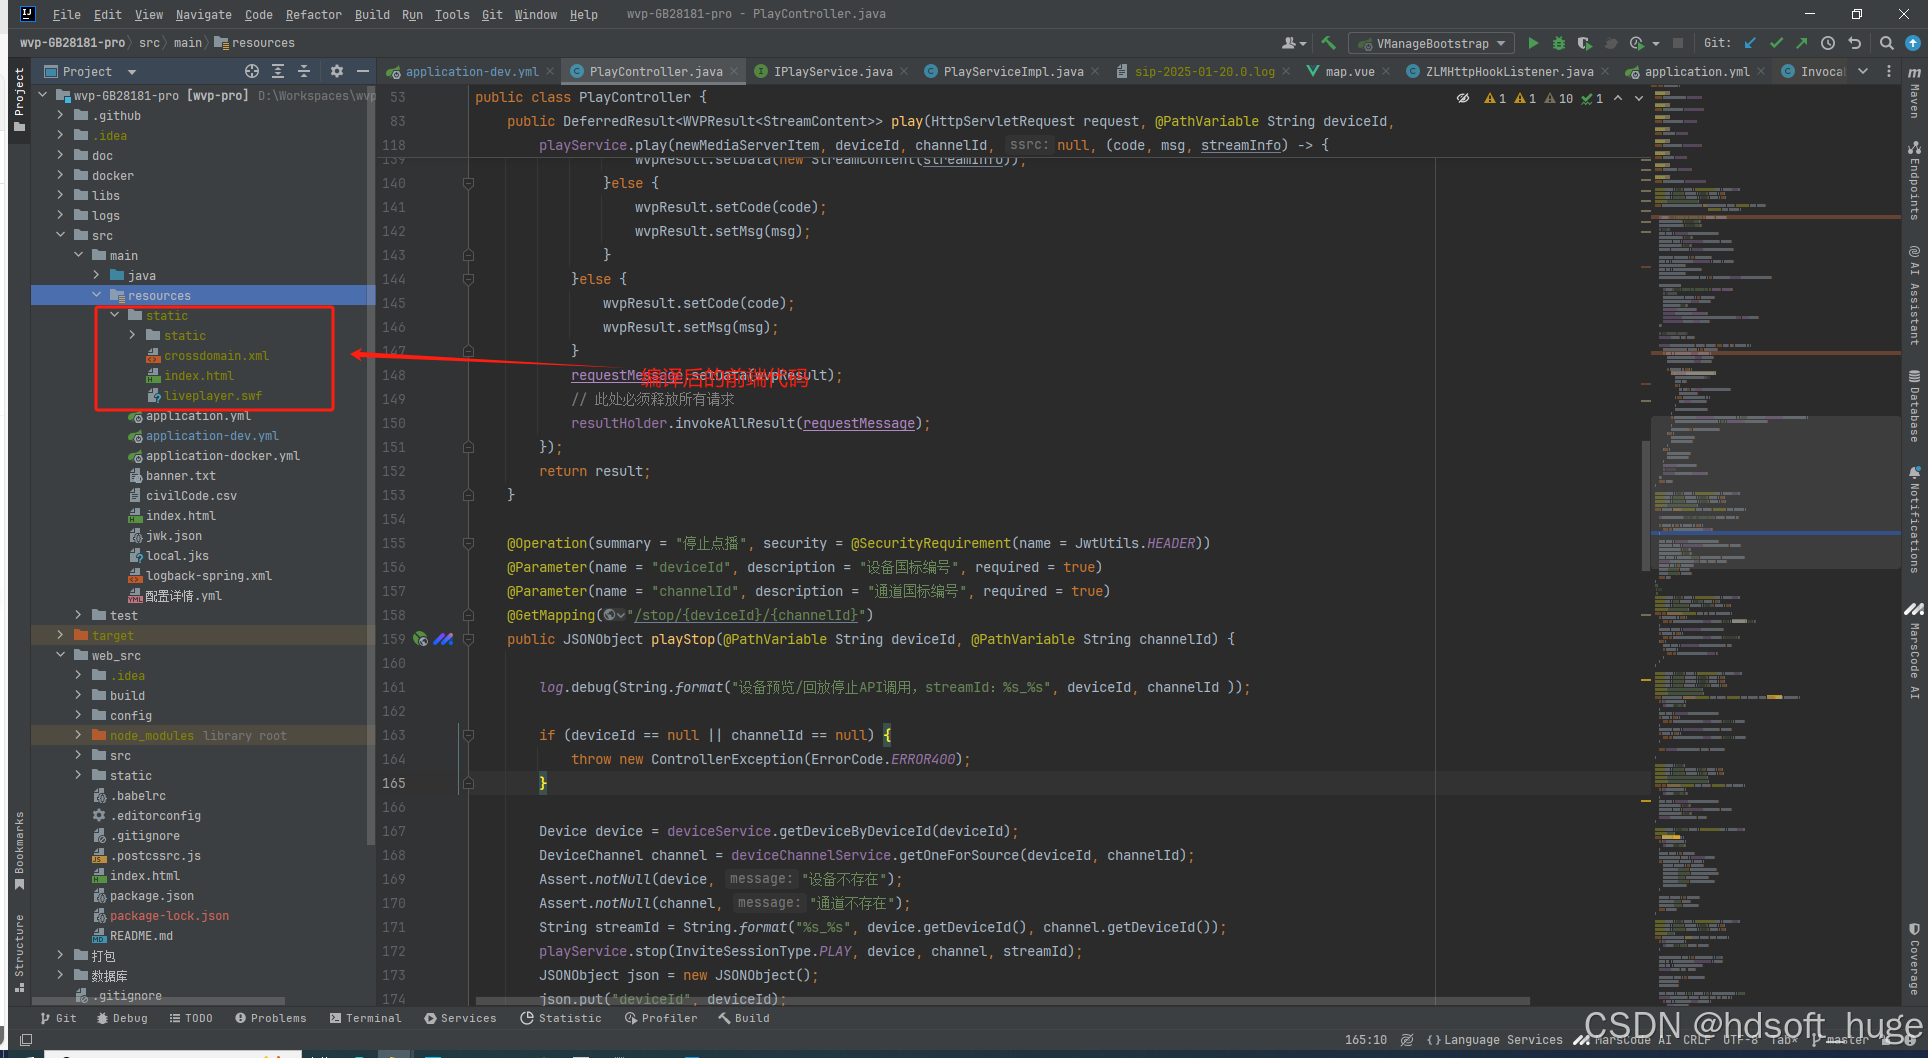Select opened file locator icon in Project panel
Screen dimensions: 1928x1058
pos(252,71)
